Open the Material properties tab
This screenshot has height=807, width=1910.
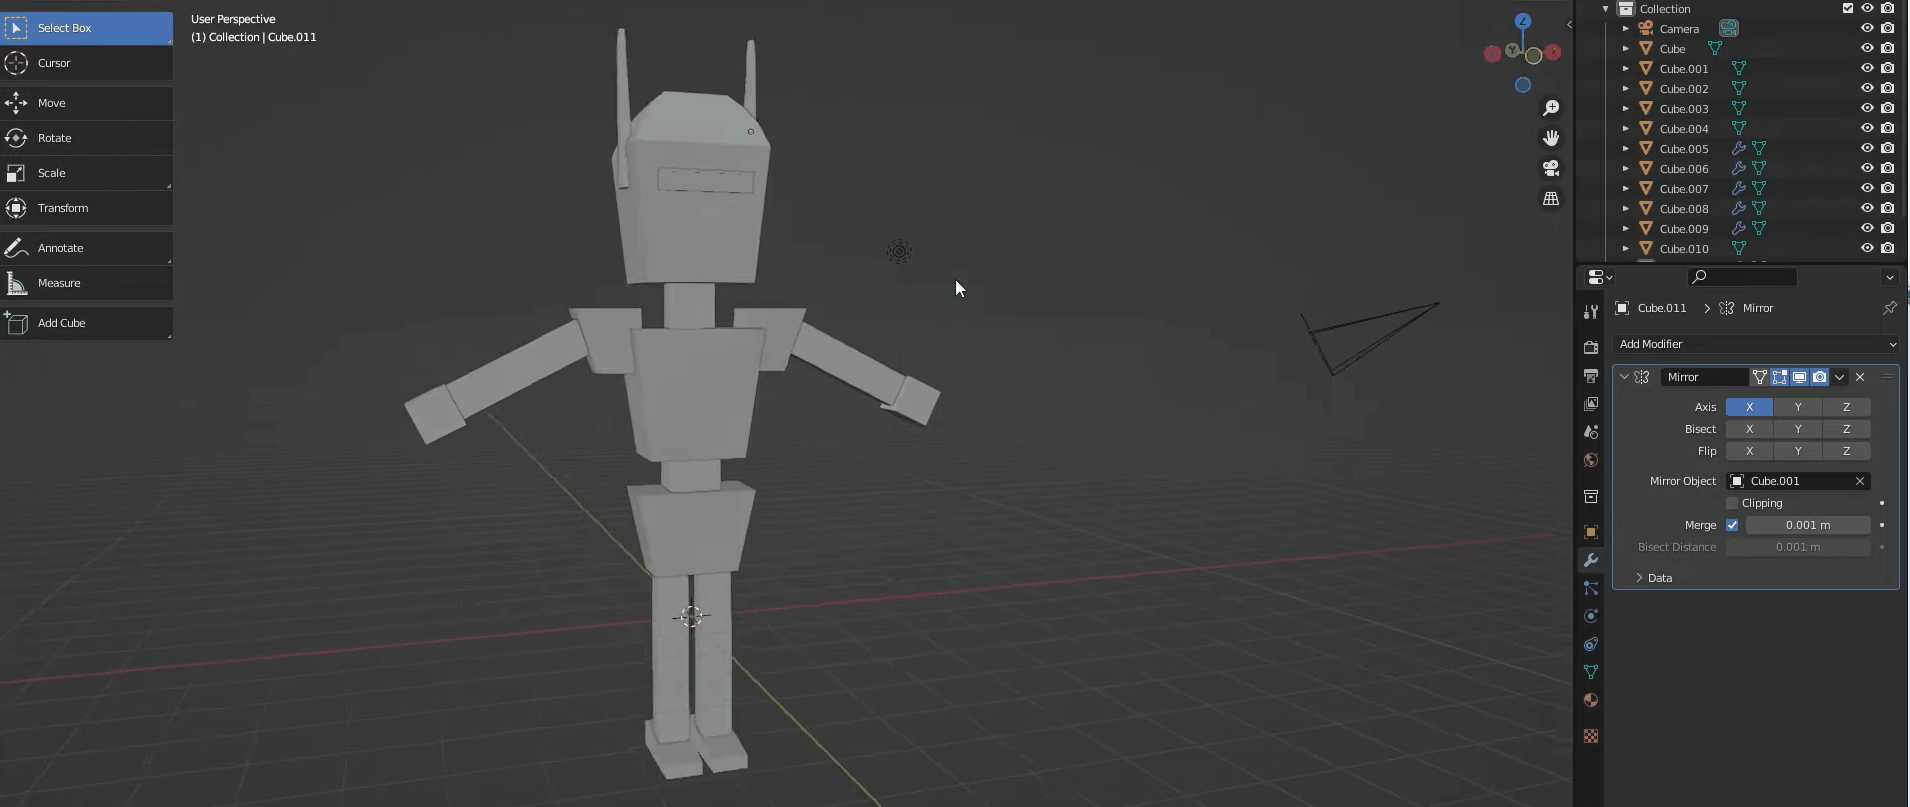pyautogui.click(x=1591, y=700)
